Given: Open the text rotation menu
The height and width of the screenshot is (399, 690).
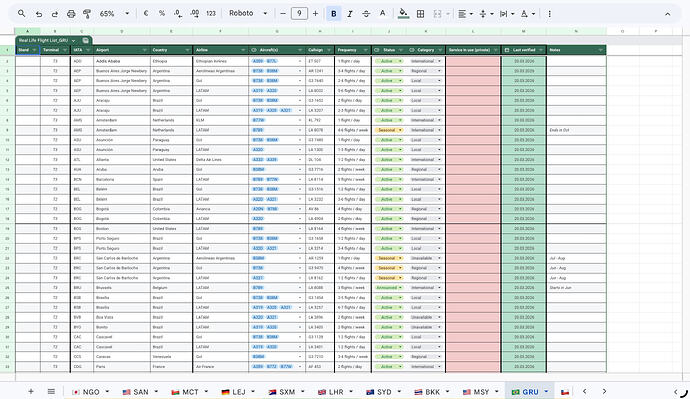Looking at the screenshot, I should pos(527,14).
